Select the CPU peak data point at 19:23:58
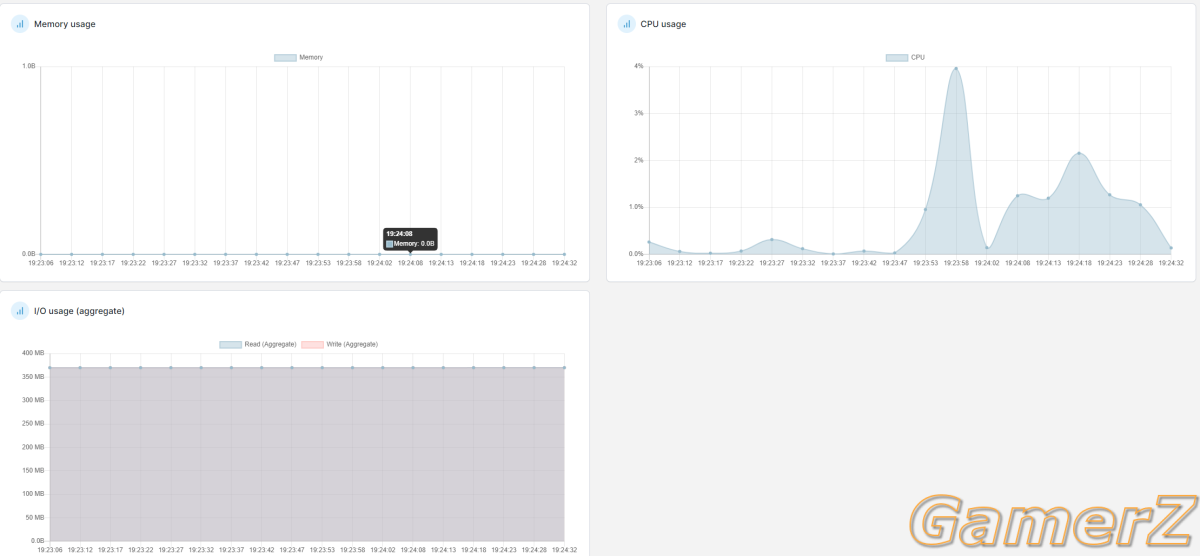Screen dimensions: 1200x556 (x=956, y=68)
